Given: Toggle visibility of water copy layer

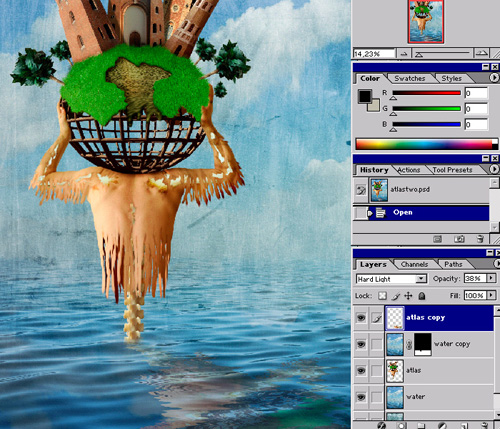Looking at the screenshot, I should pos(361,344).
